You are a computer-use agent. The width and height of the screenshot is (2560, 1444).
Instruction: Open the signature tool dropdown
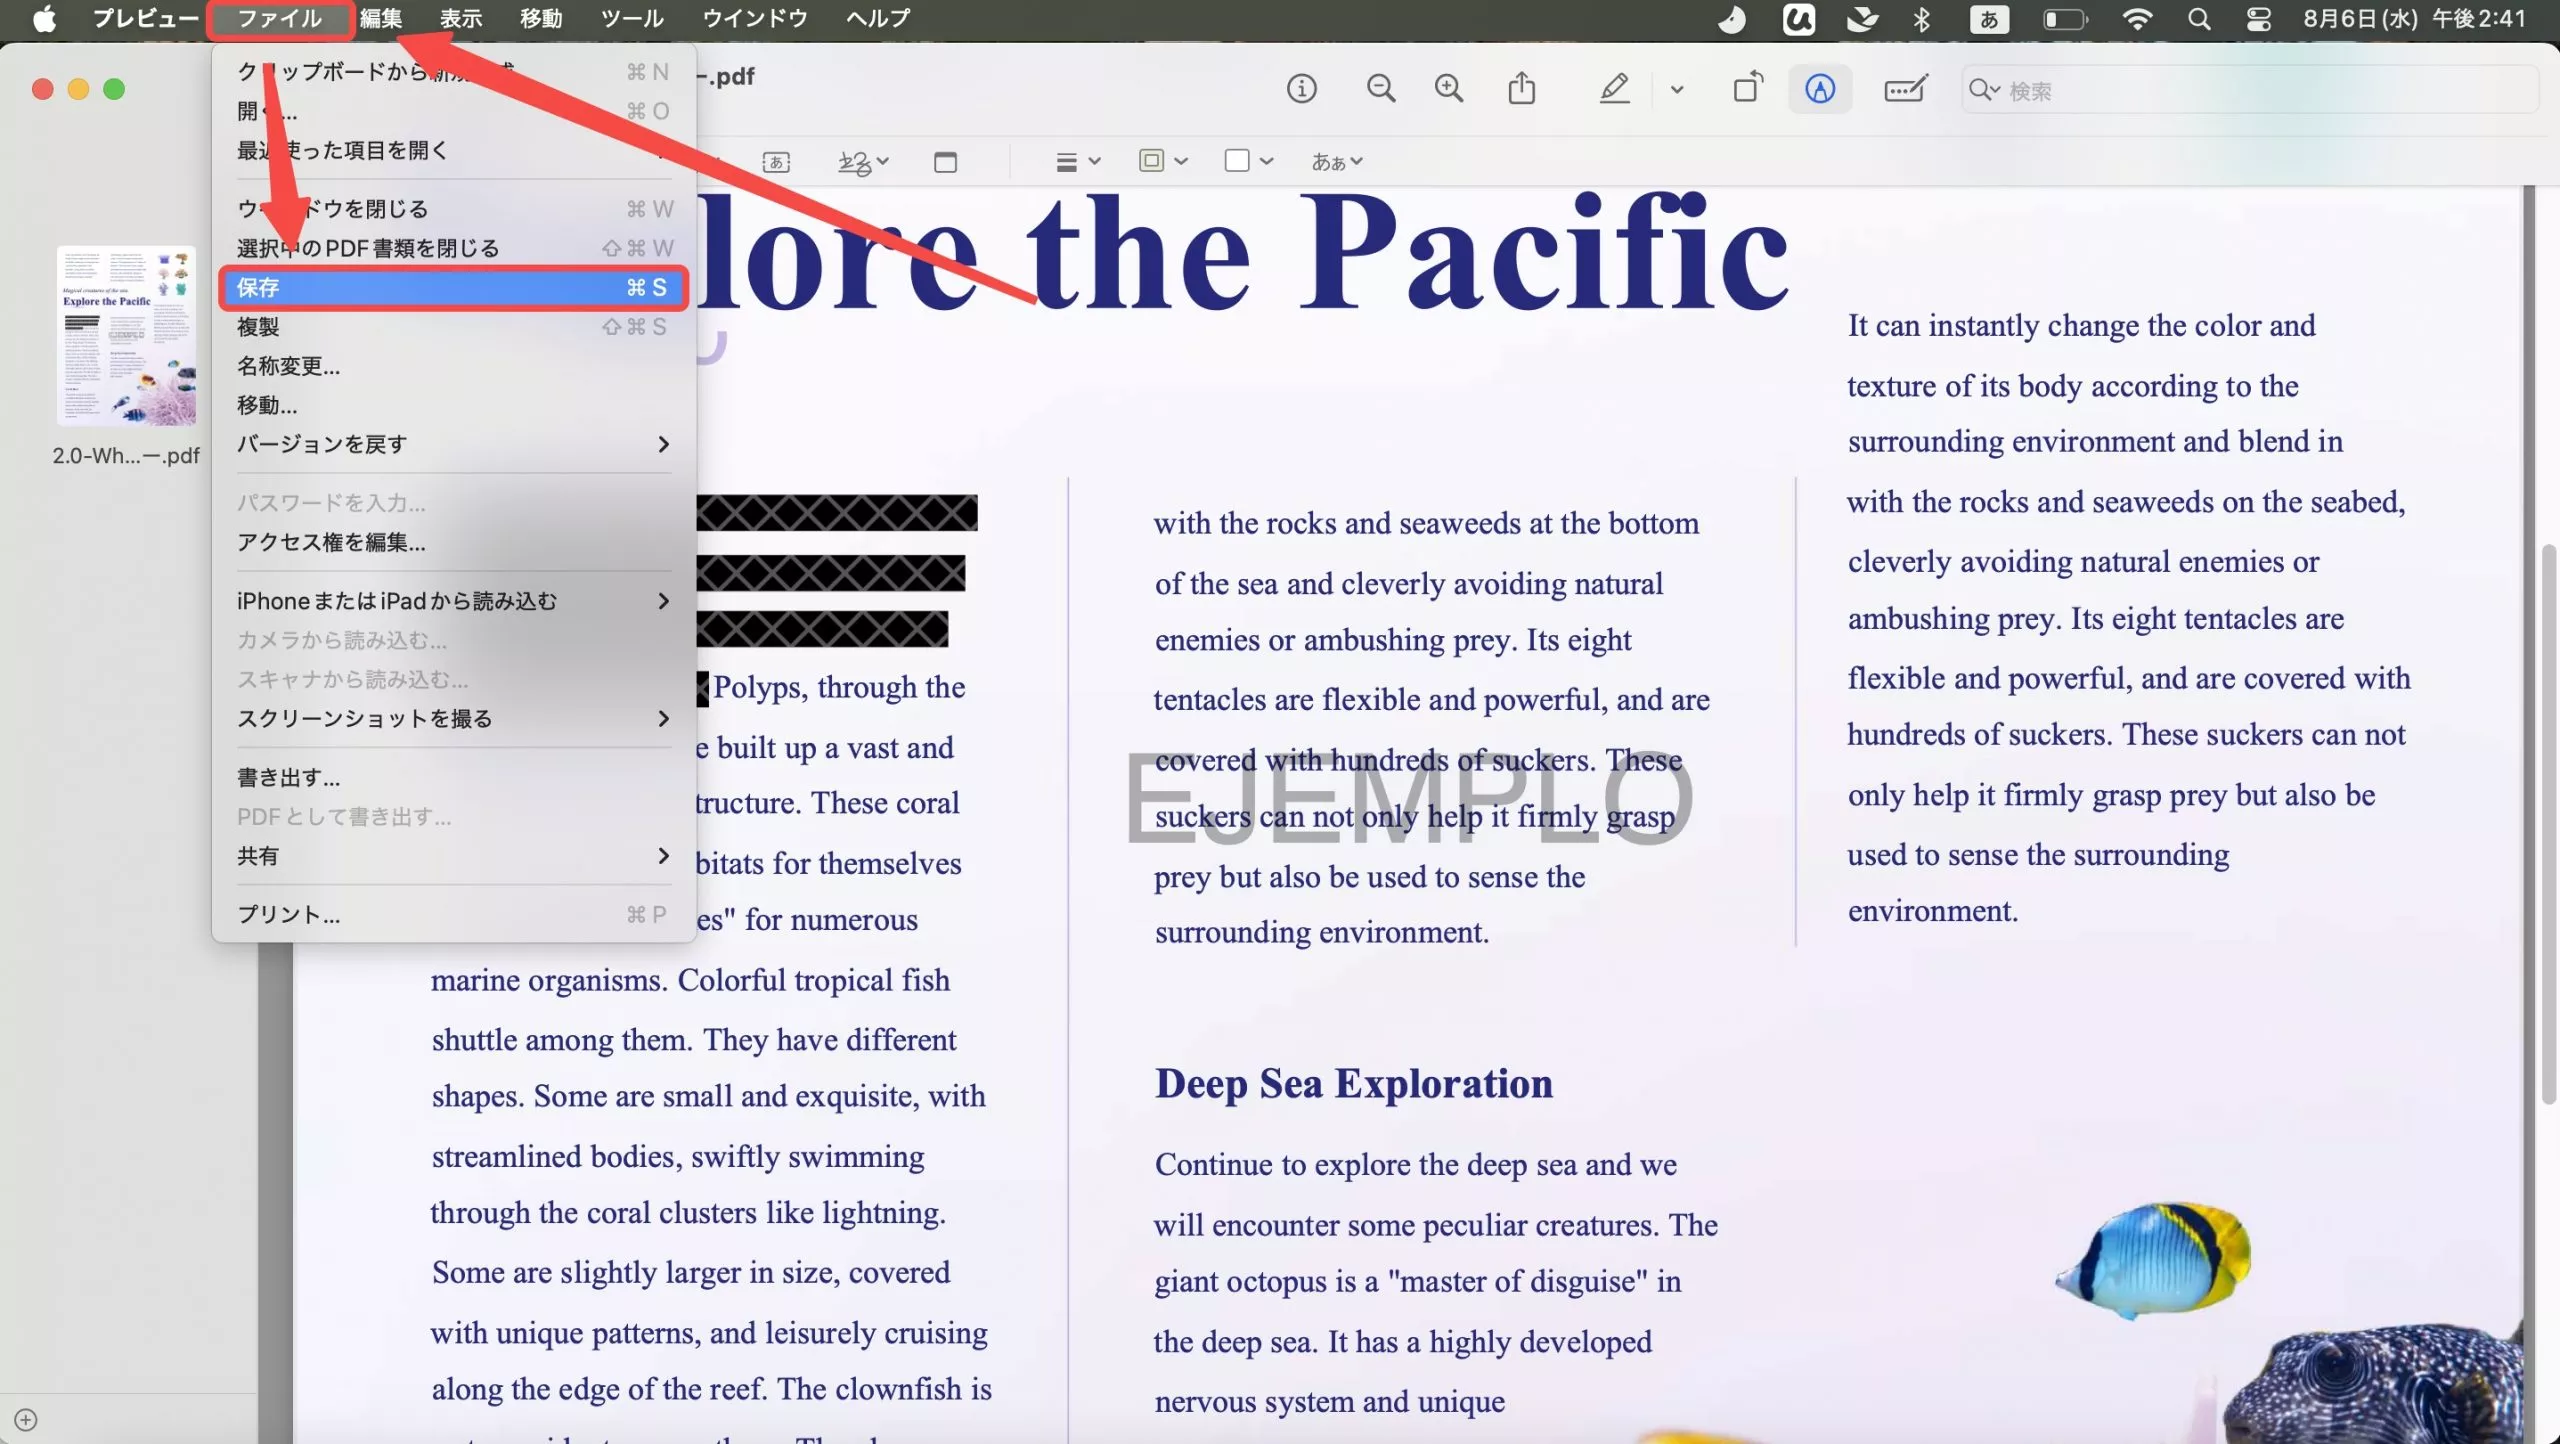[x=864, y=162]
